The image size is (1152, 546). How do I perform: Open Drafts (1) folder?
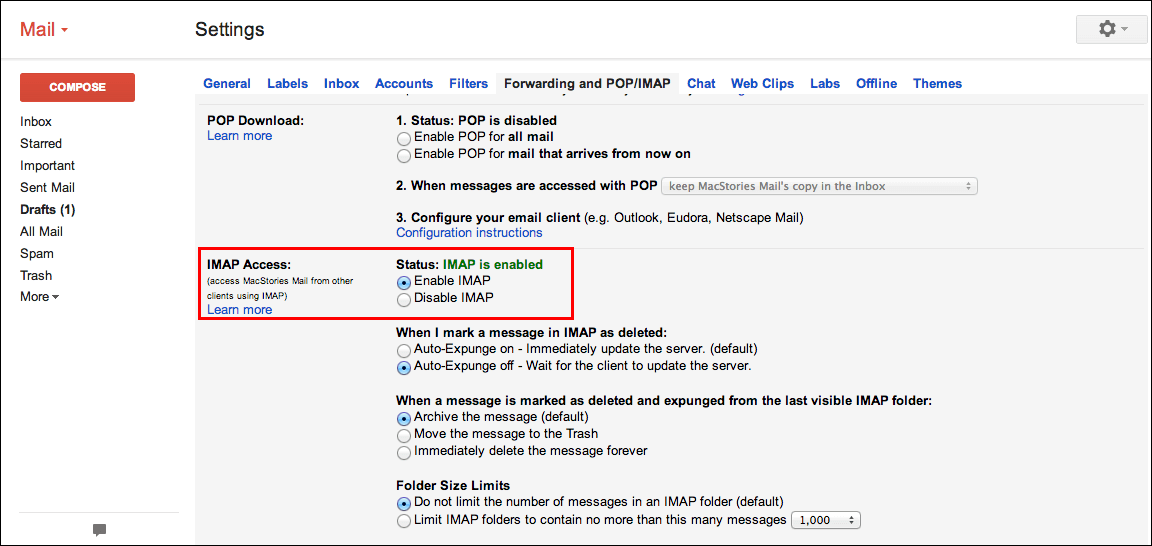[x=48, y=210]
